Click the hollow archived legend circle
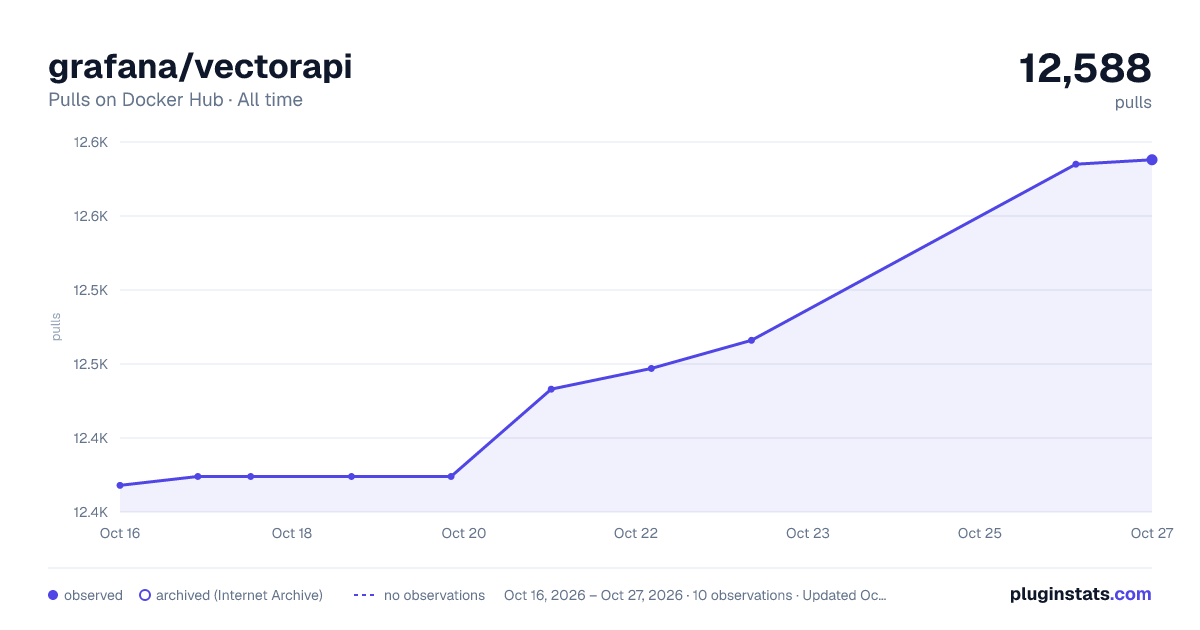Image resolution: width=1200 pixels, height=630 pixels. pyautogui.click(x=145, y=595)
